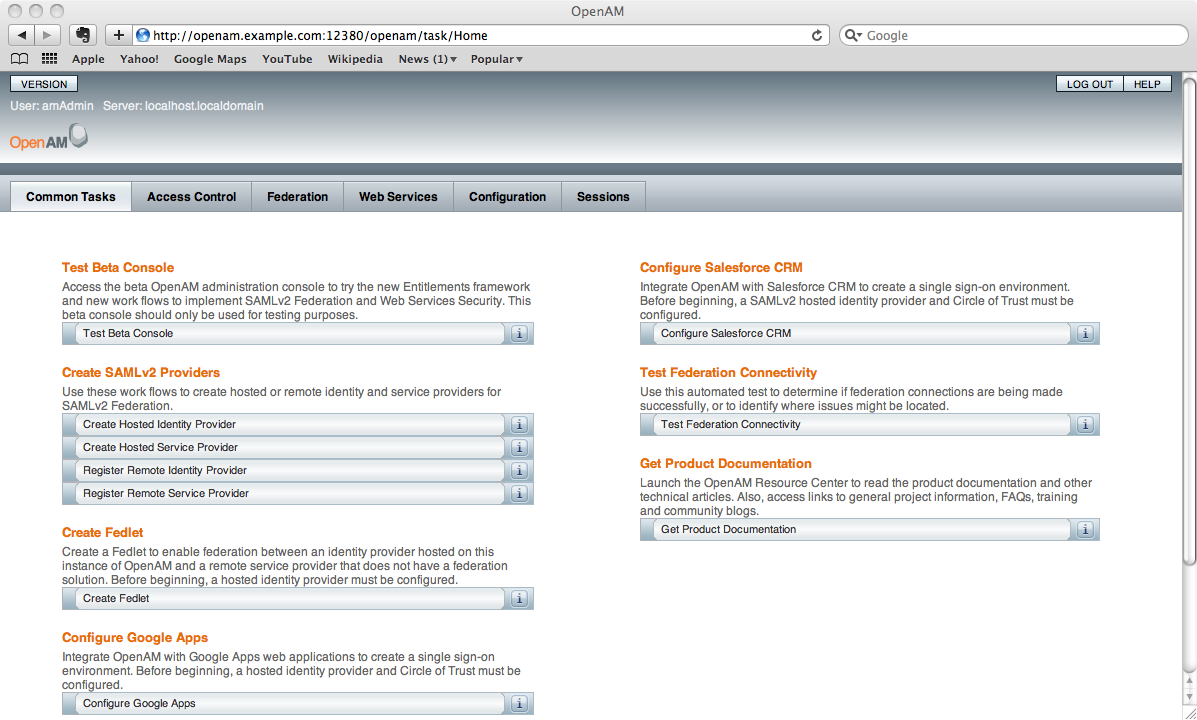Click info icon for Register Remote Service Provider
Viewport: 1197px width, 720px height.
point(519,493)
